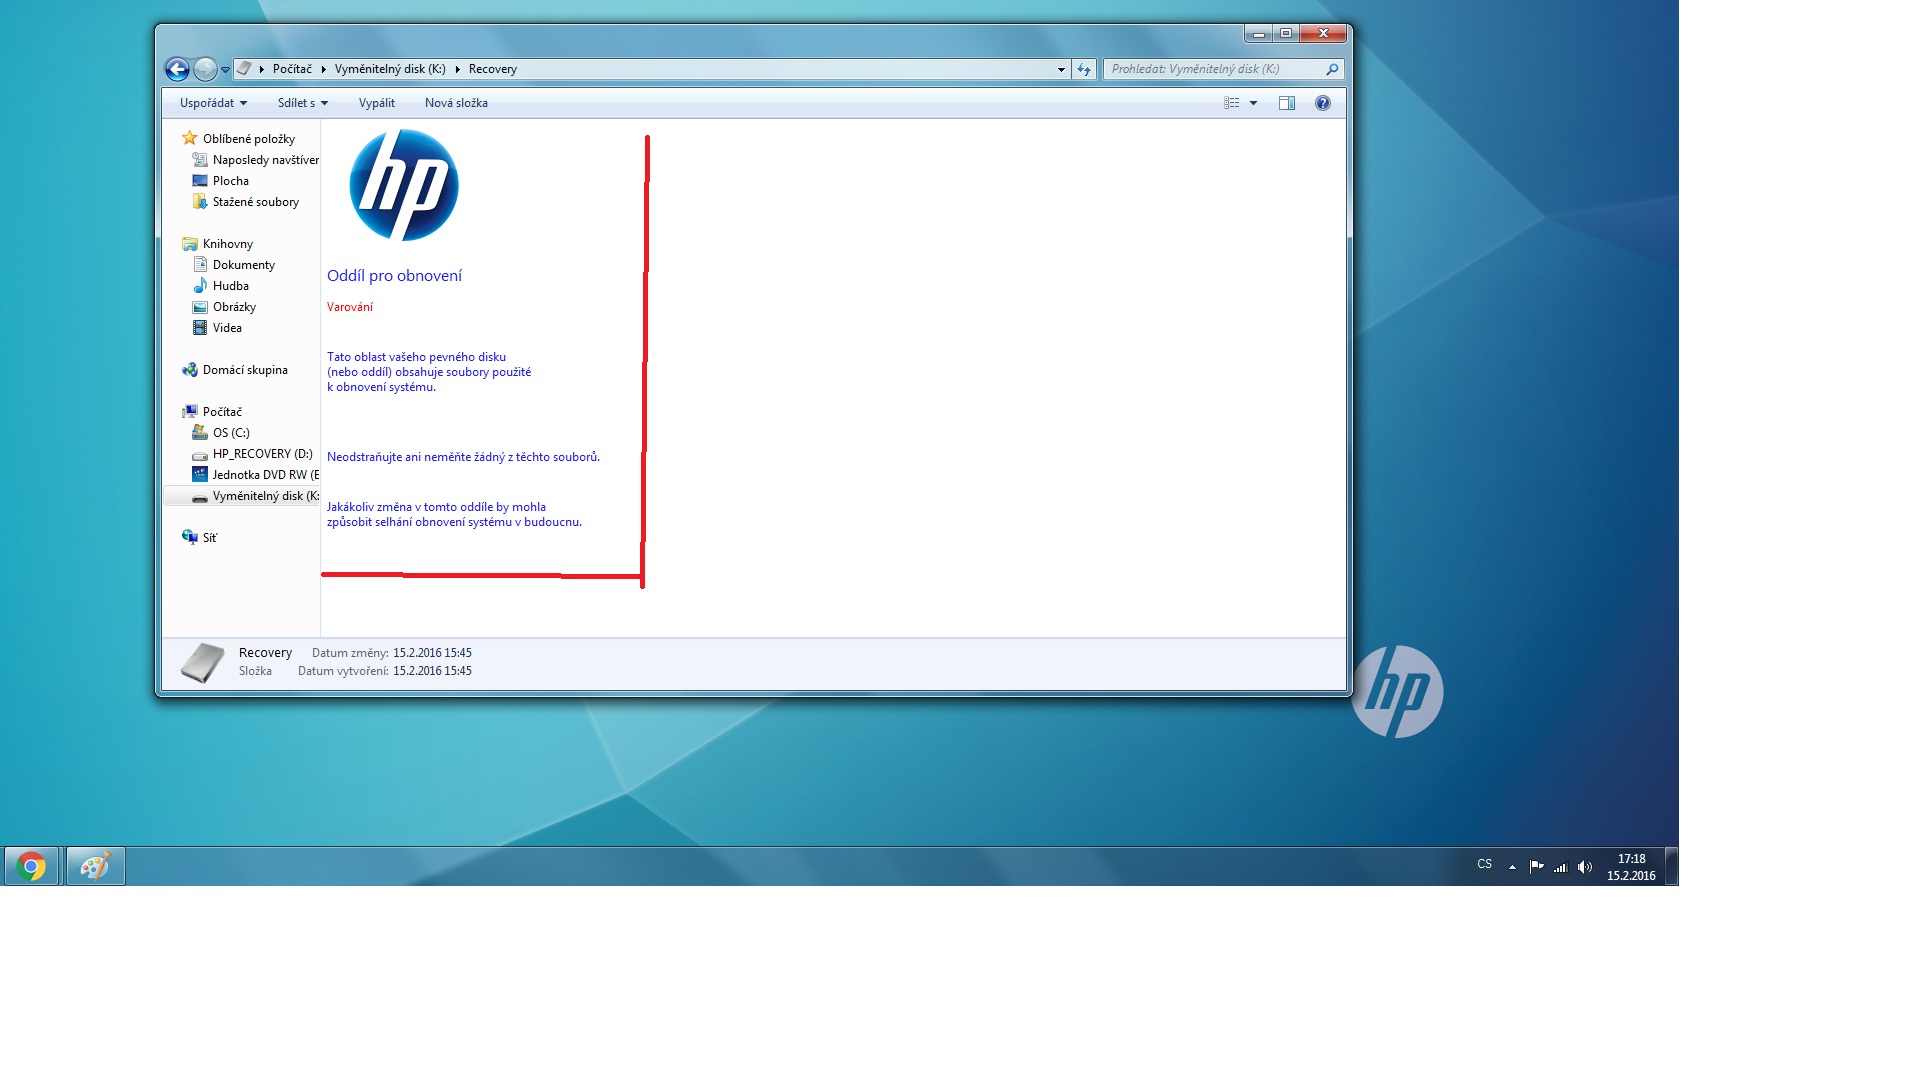1920x1080 pixels.
Task: Open the Hudba library in the sidebar
Action: 230,286
